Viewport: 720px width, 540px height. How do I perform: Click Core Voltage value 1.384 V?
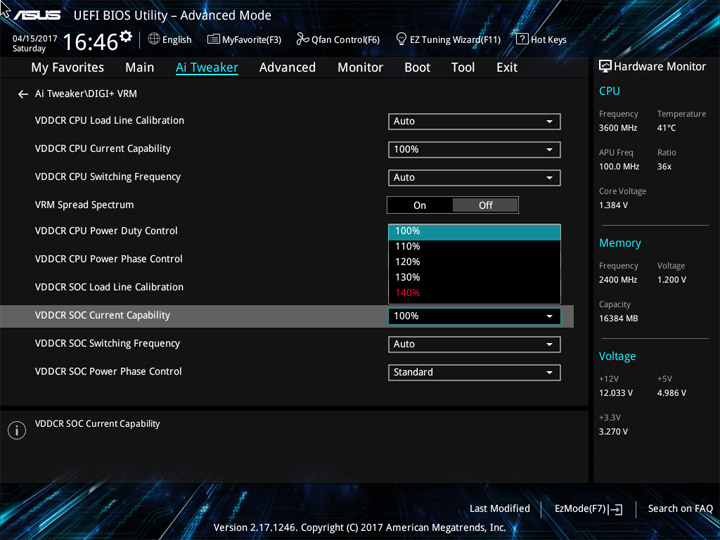(613, 205)
